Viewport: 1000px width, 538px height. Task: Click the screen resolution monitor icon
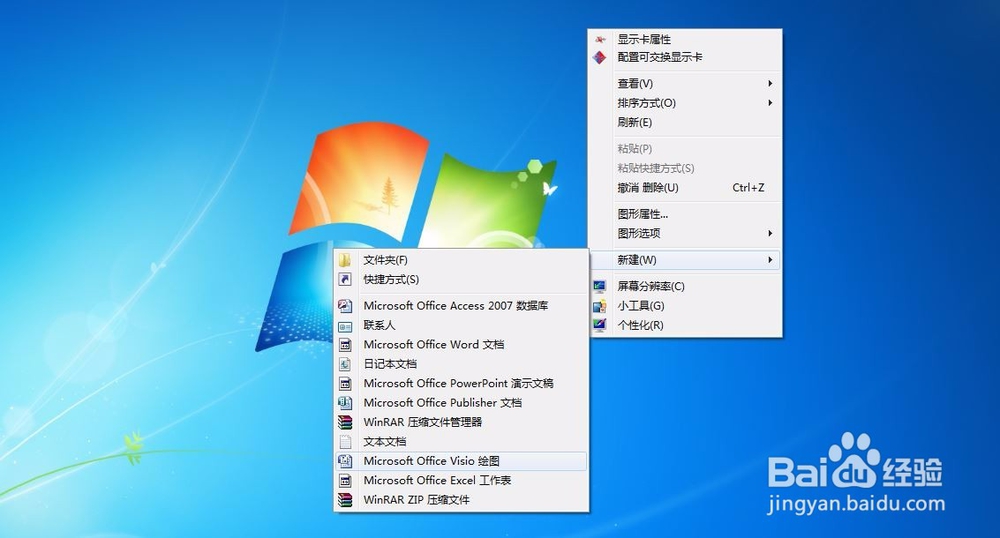click(x=599, y=286)
